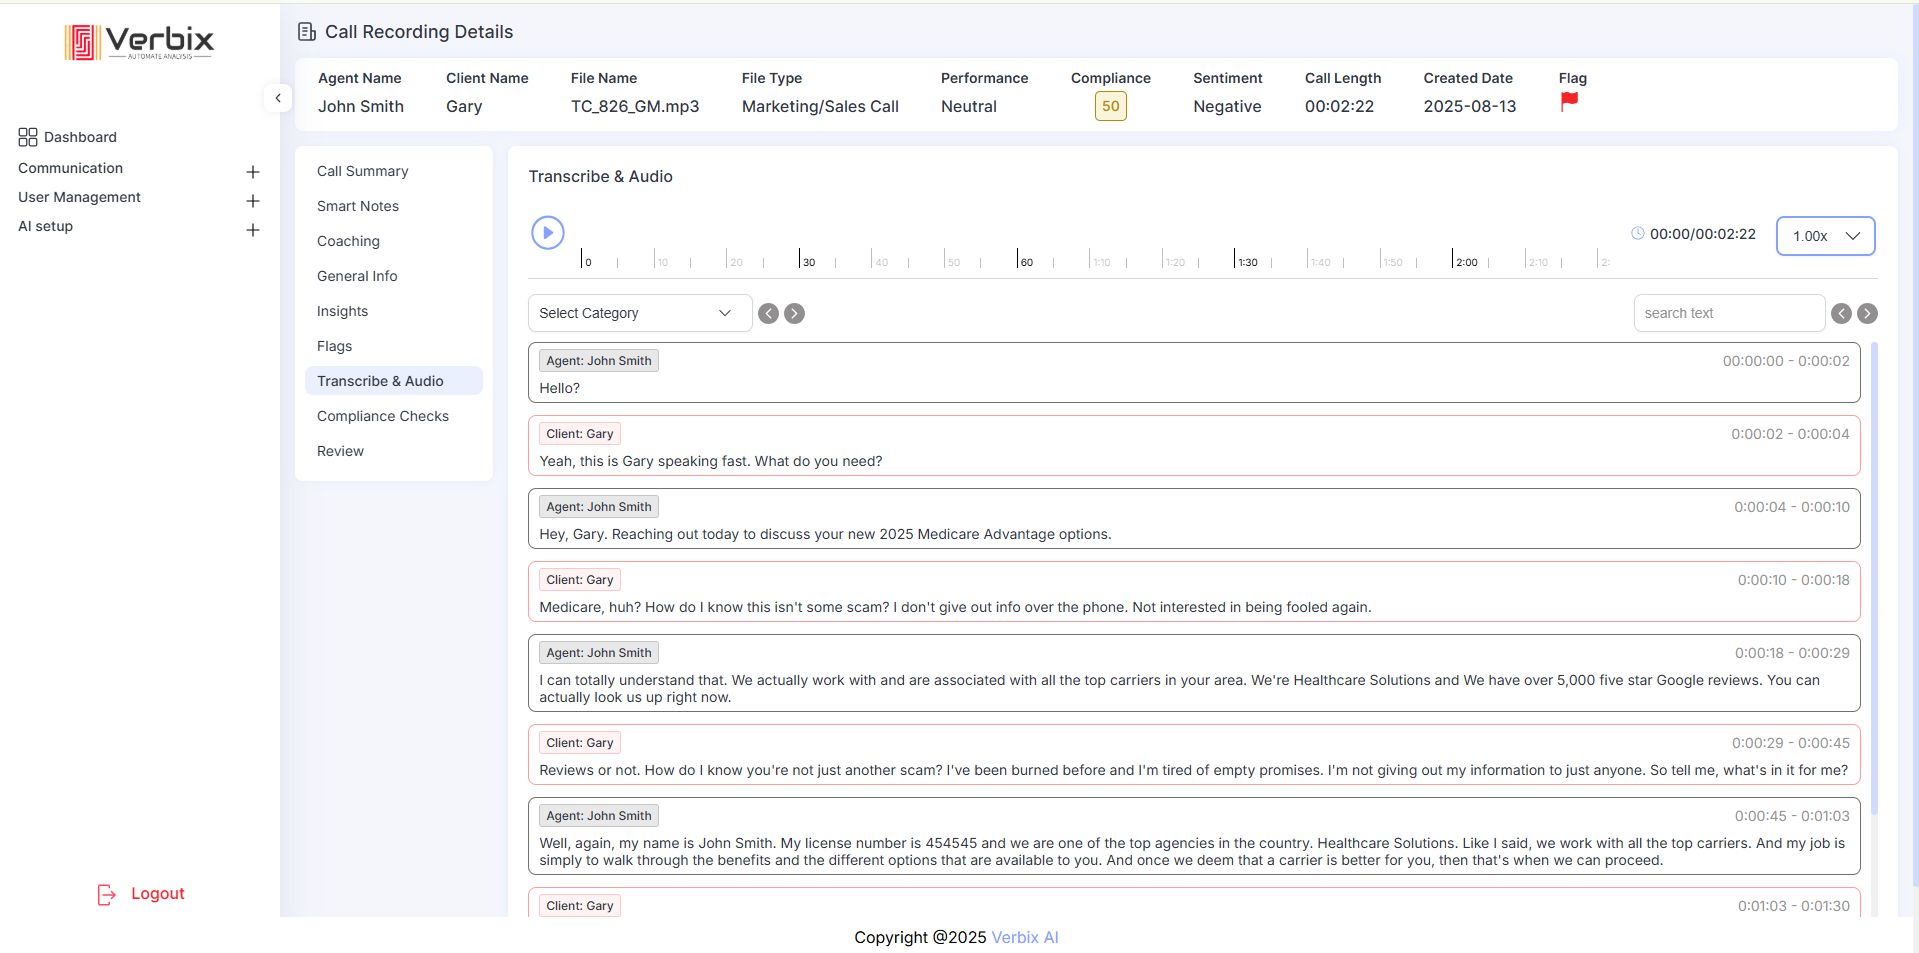Open the Select Category dropdown
The width and height of the screenshot is (1919, 953).
coord(640,313)
